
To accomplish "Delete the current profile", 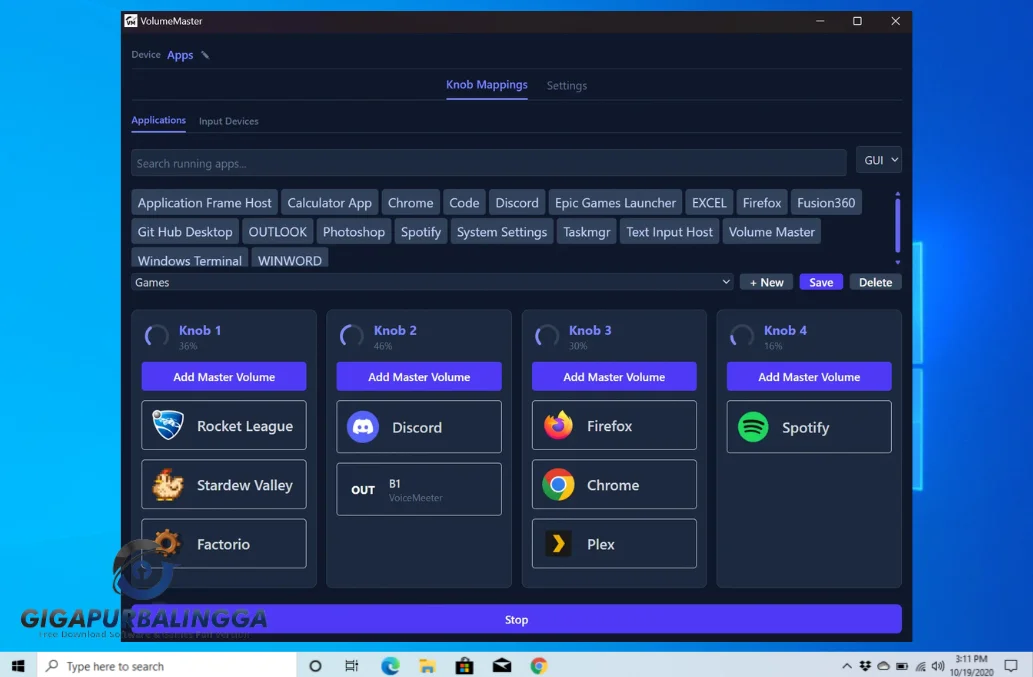I will tap(876, 282).
